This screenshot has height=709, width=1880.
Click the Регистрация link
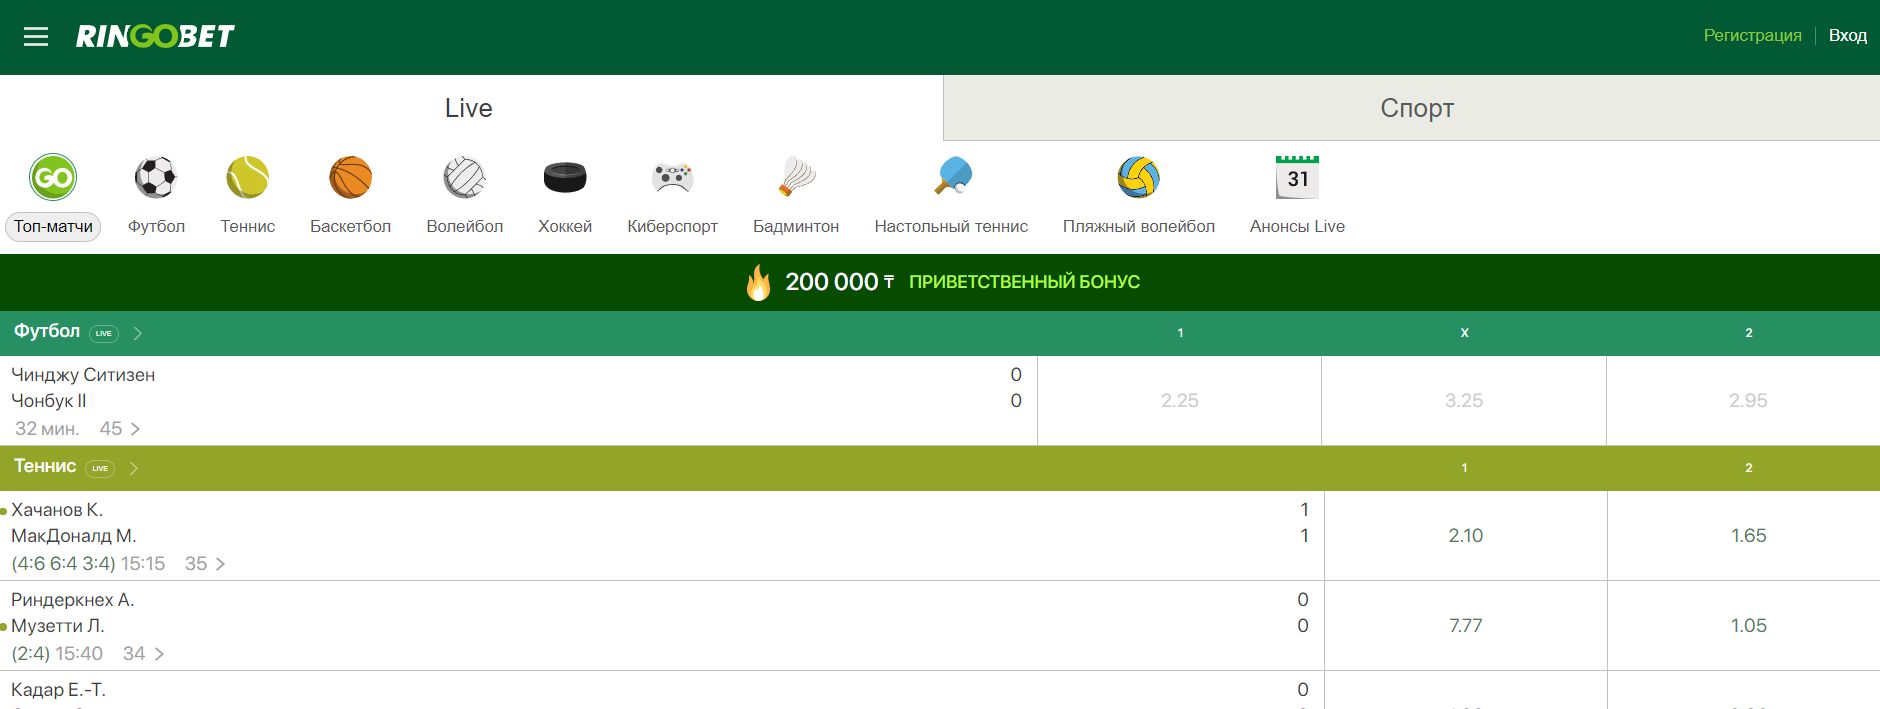(1752, 35)
